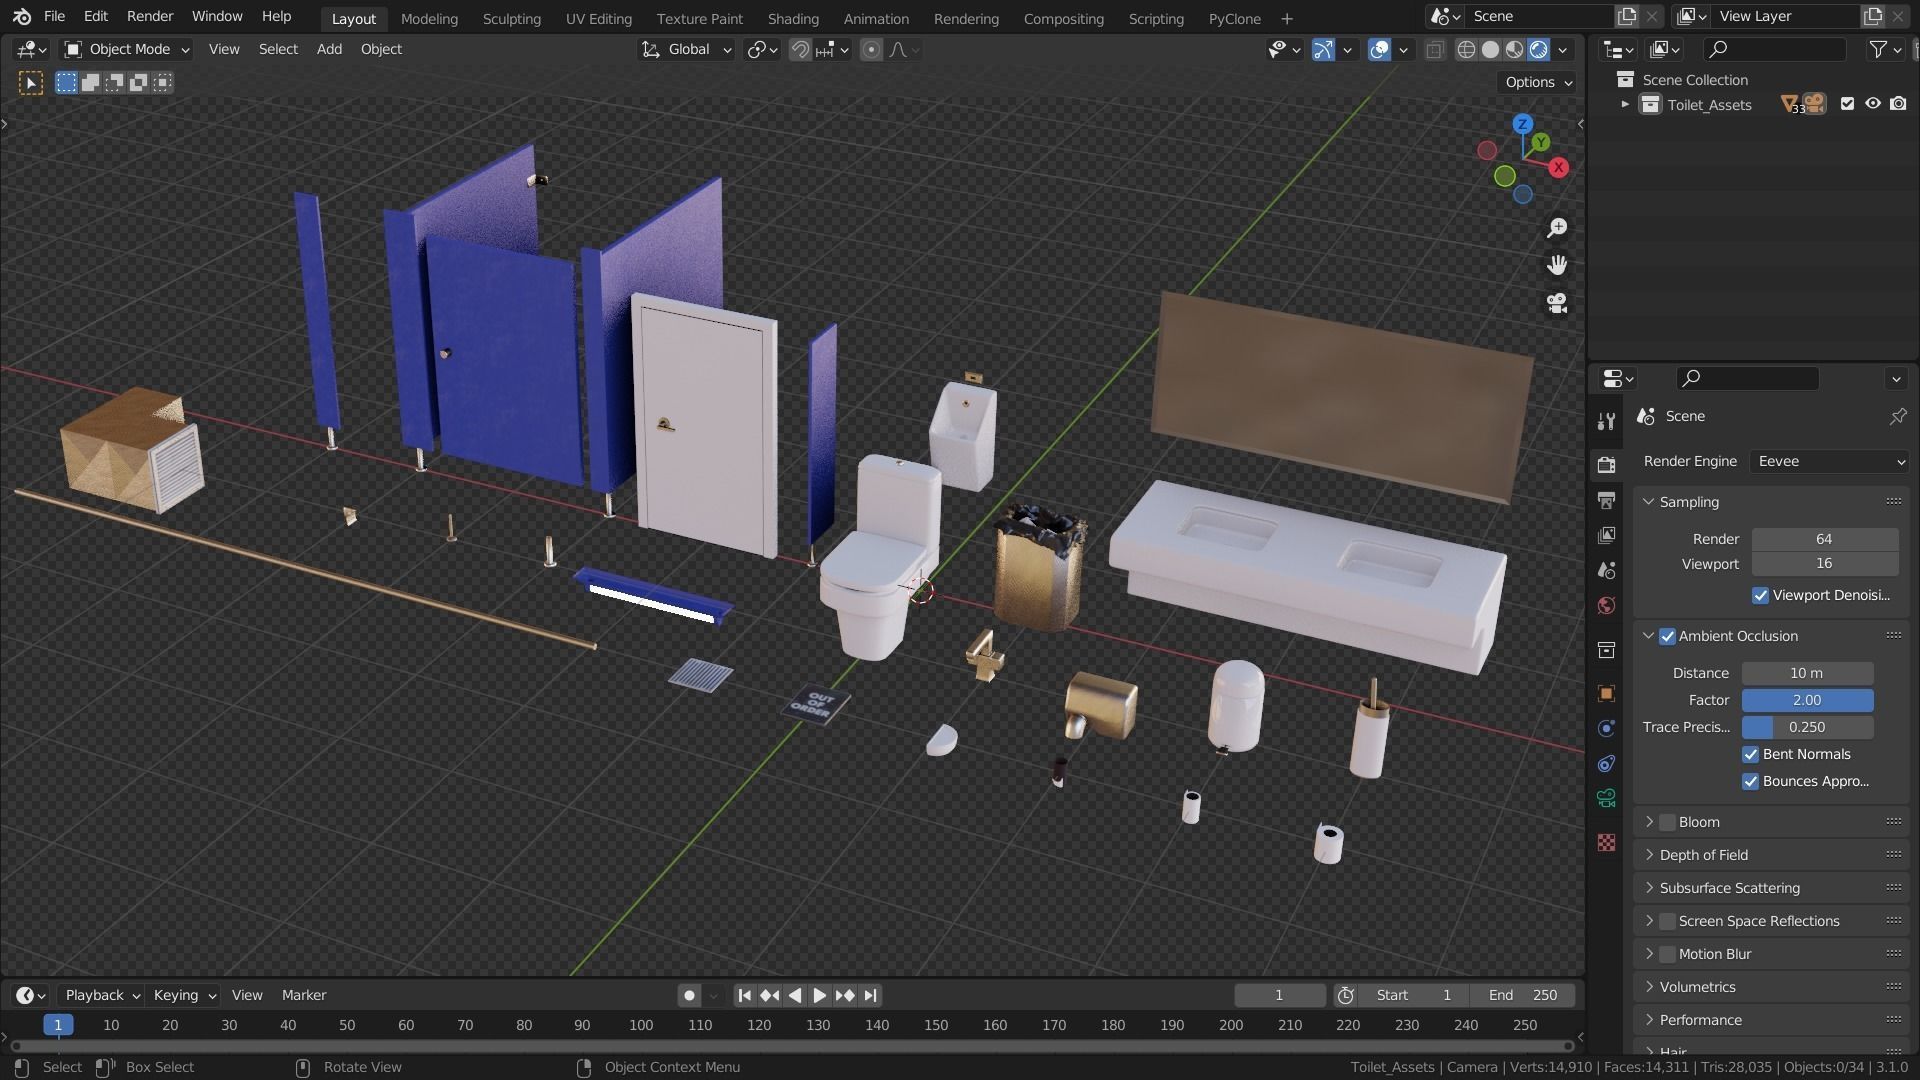This screenshot has height=1080, width=1920.
Task: Toggle X-ray transparency in viewport
Action: coord(1434,50)
